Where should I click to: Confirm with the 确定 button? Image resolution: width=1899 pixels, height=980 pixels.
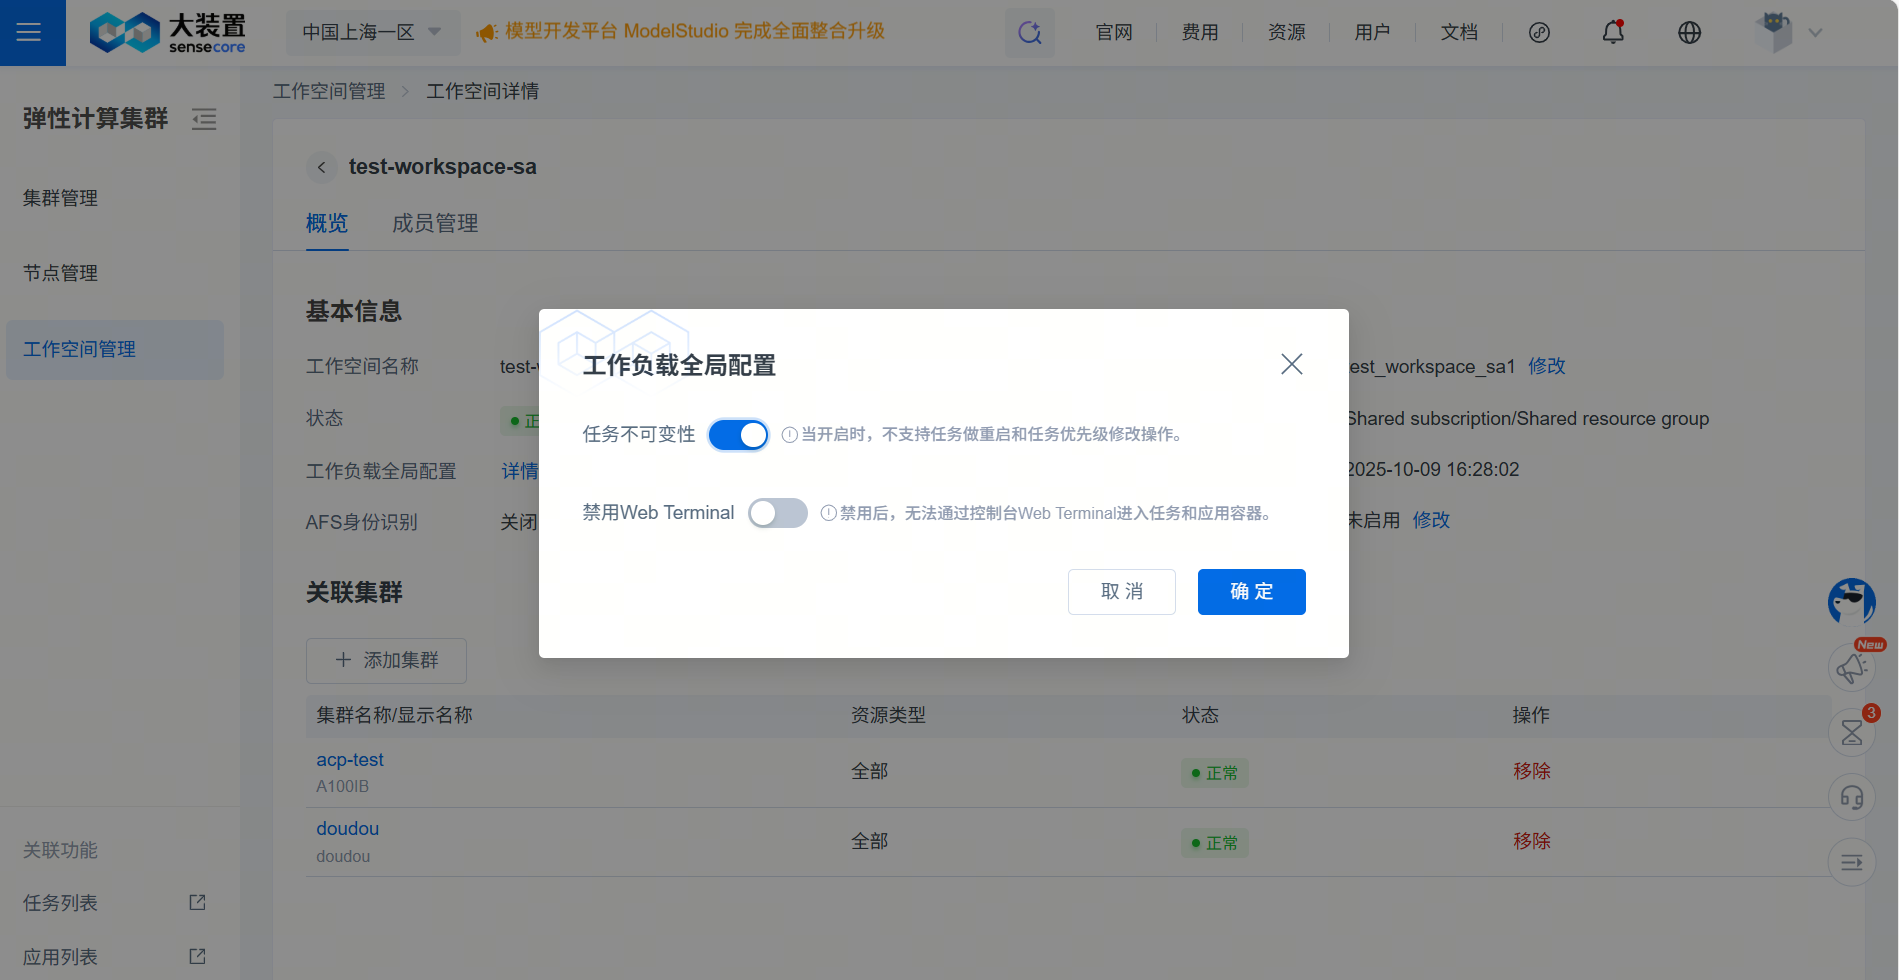pos(1251,592)
